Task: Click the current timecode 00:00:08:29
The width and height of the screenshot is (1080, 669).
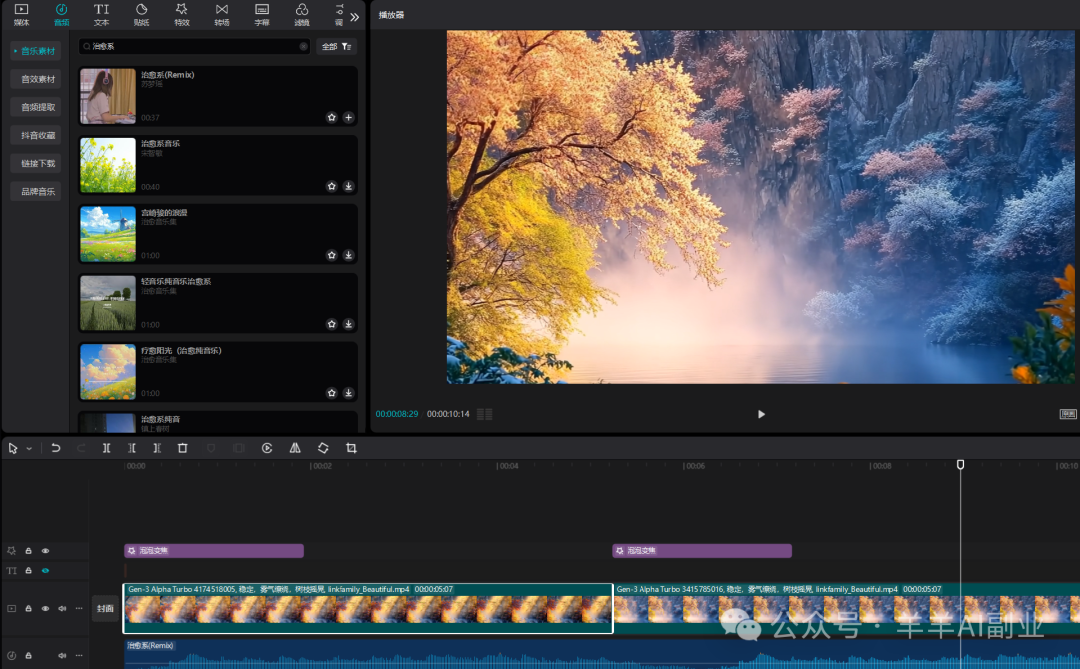Action: click(397, 414)
